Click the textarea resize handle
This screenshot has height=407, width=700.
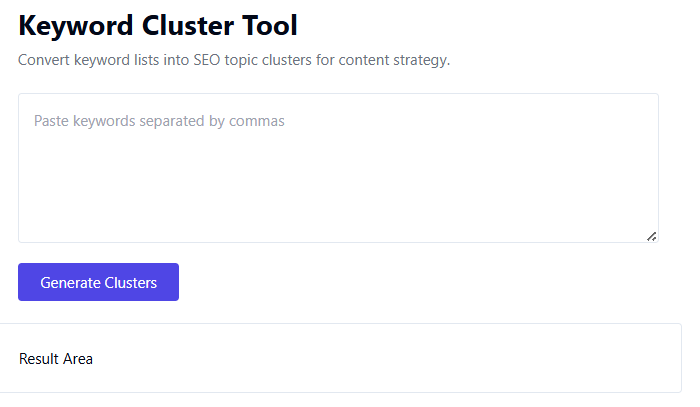pos(651,236)
